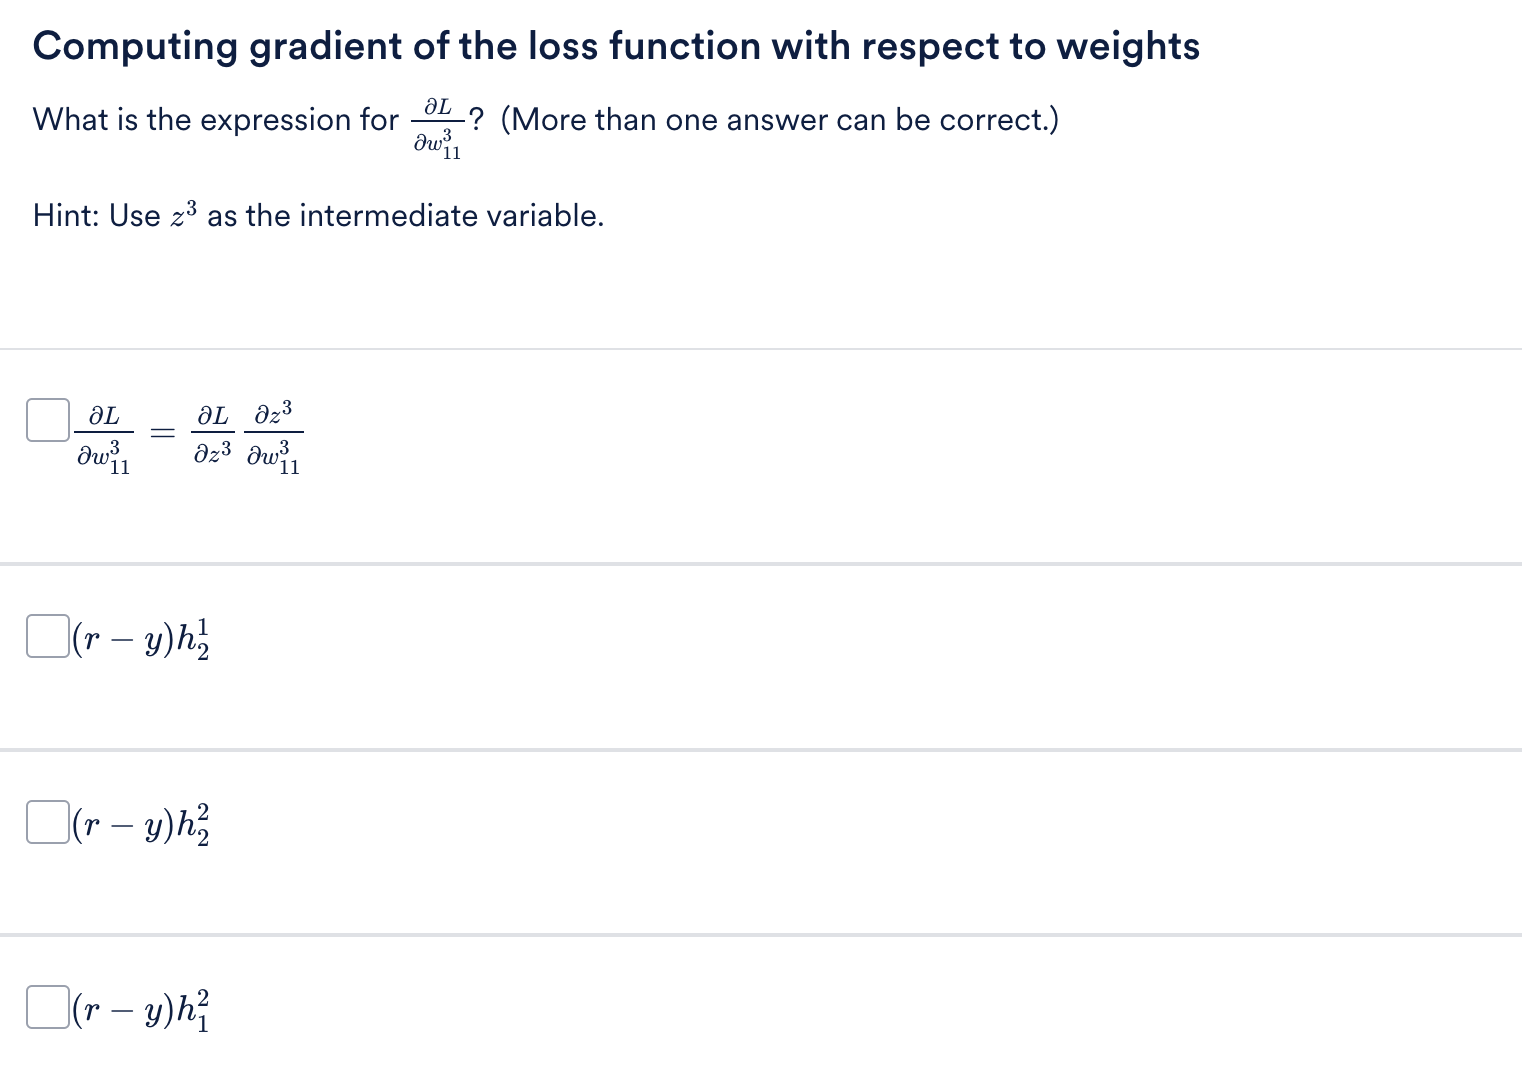Check the chain rule expression answer option
Viewport: 1522px width, 1086px height.
click(x=47, y=420)
